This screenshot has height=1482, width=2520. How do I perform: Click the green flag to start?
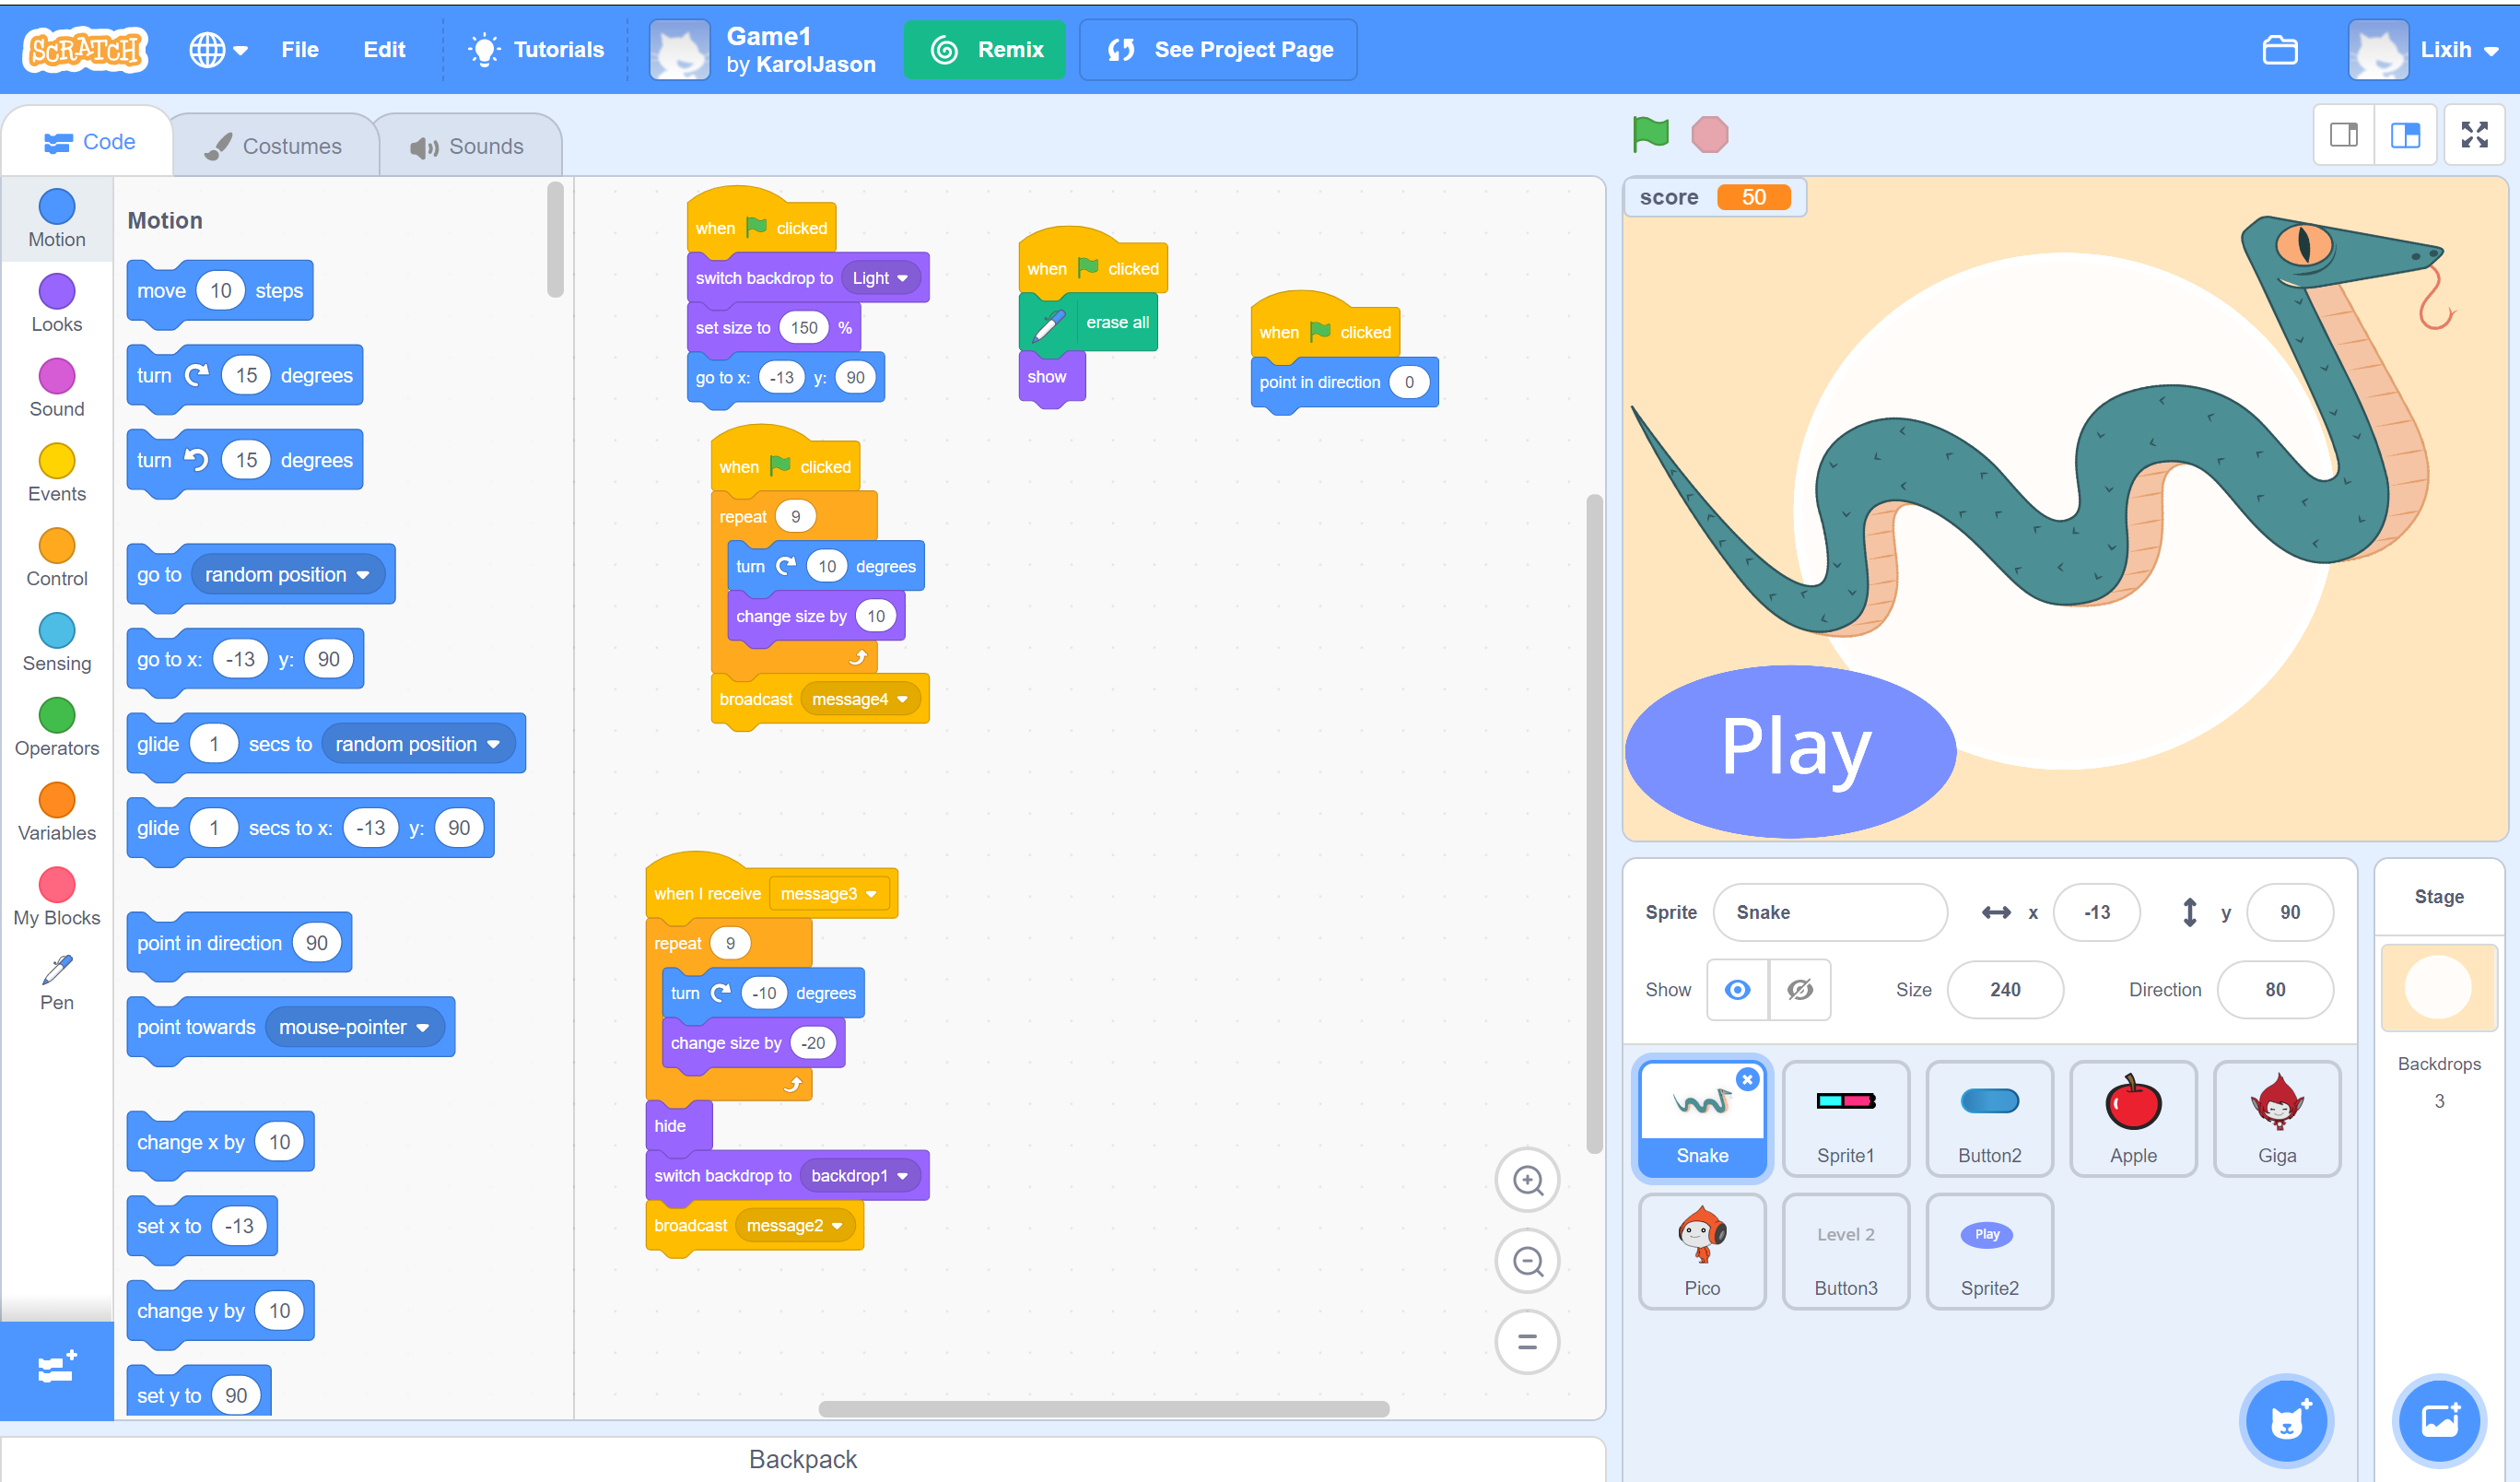click(1650, 133)
